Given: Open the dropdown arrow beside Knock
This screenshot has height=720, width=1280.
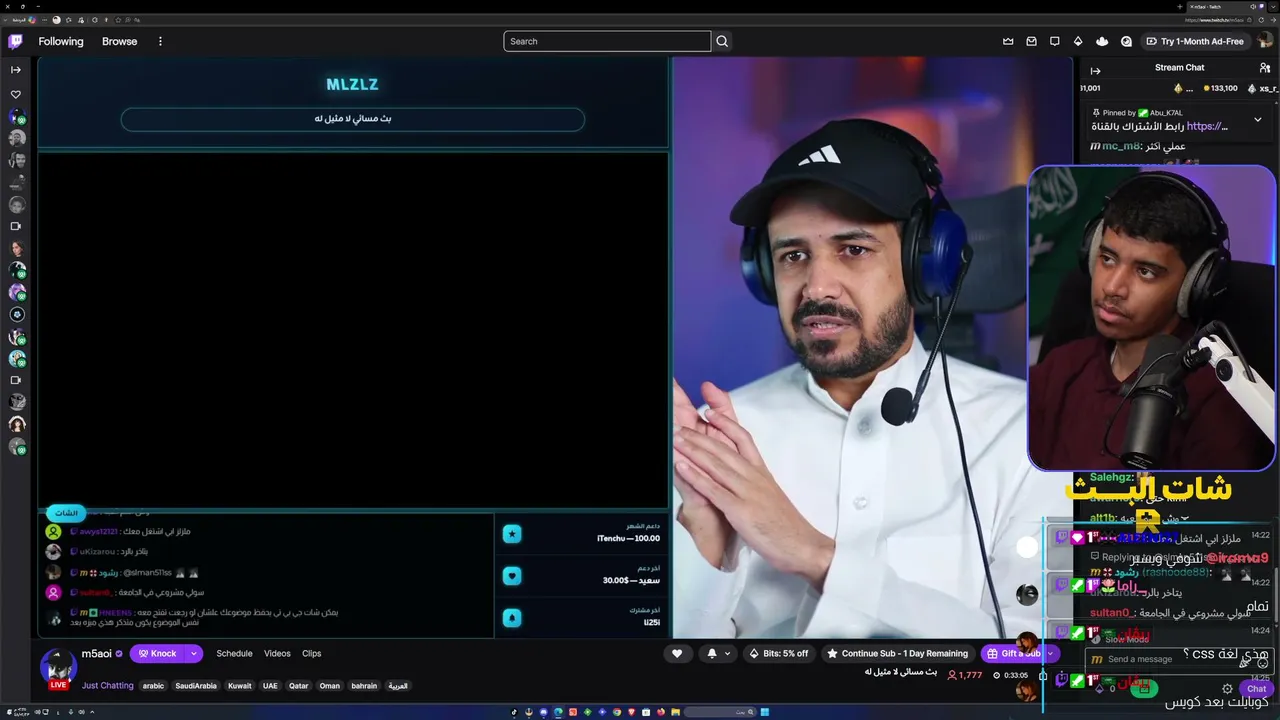Looking at the screenshot, I should coord(194,653).
